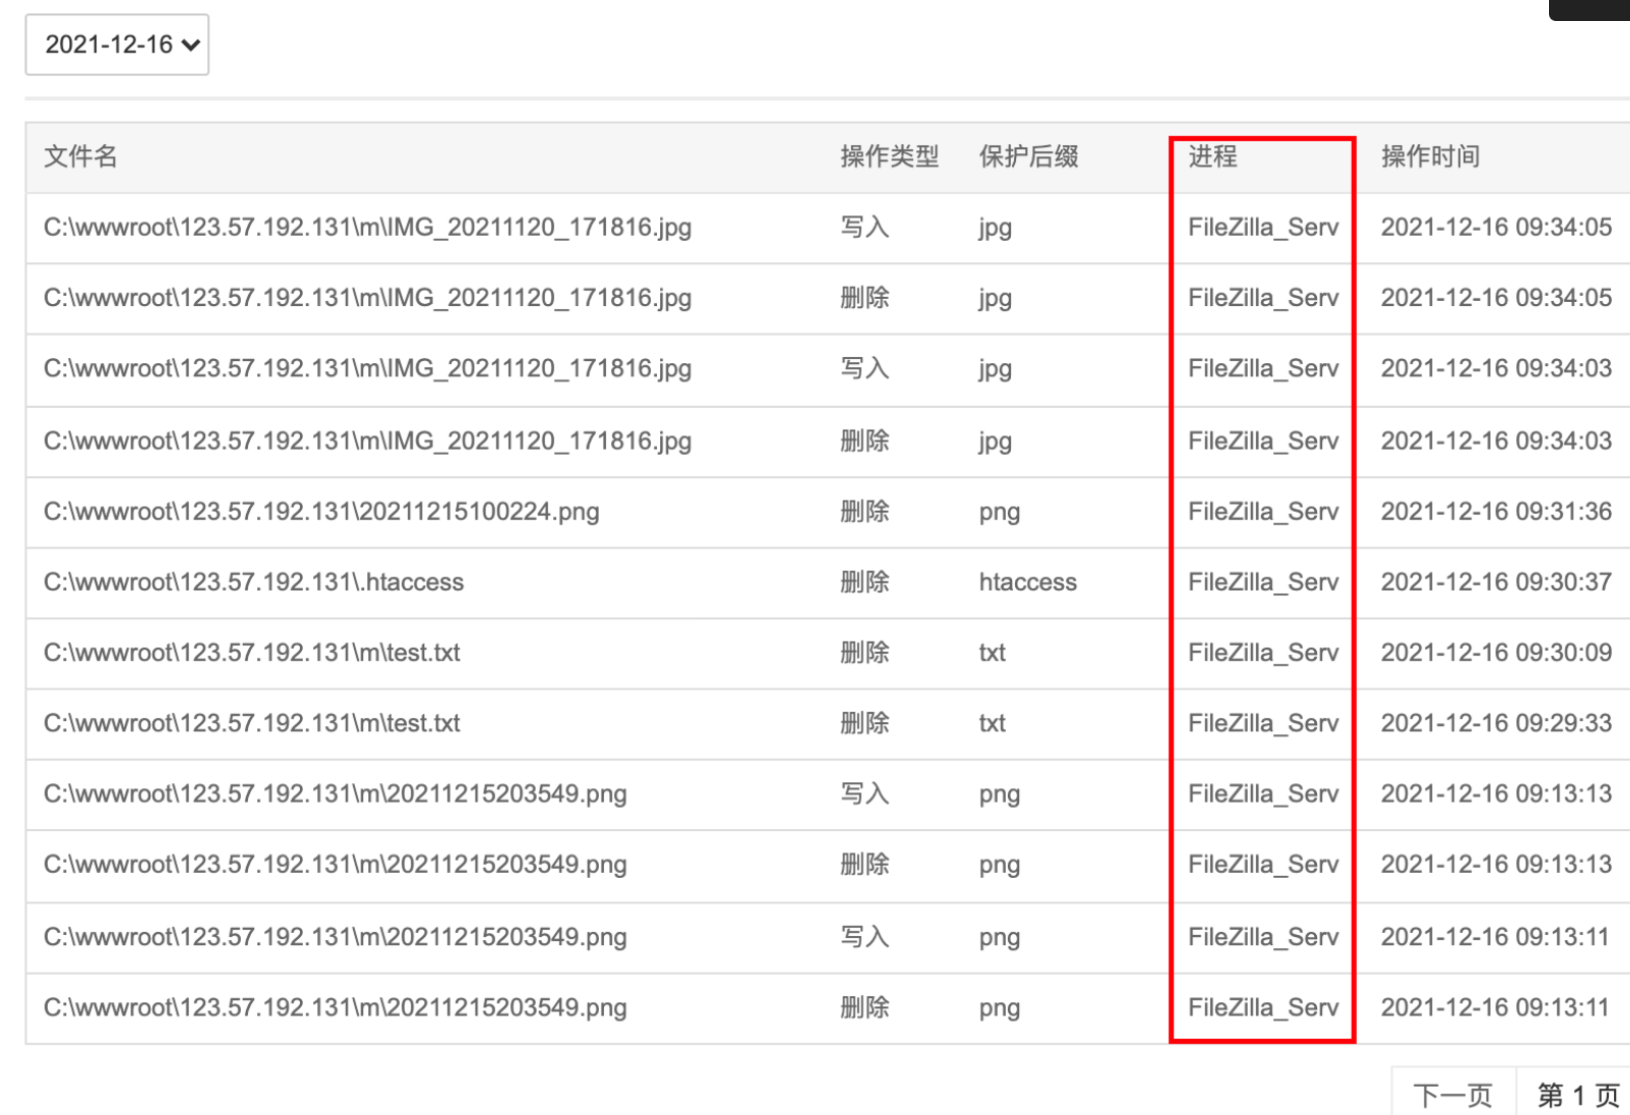Click the 文件名 column header
The height and width of the screenshot is (1115, 1630).
pos(81,157)
